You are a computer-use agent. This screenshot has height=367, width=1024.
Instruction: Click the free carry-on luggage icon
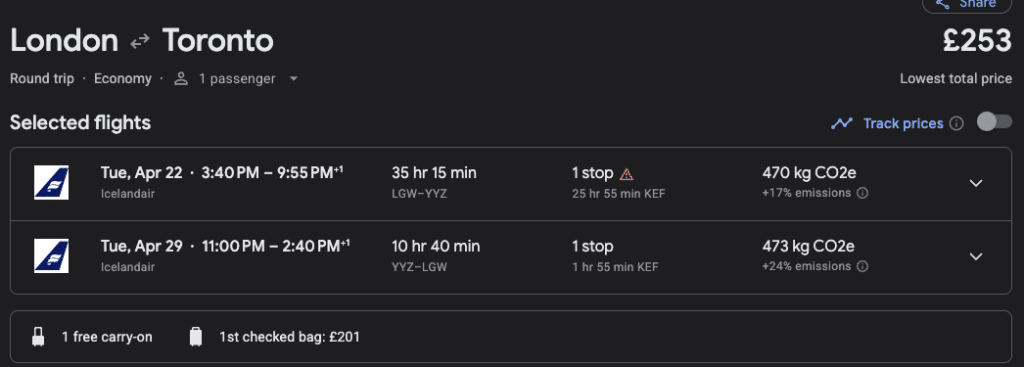[39, 337]
